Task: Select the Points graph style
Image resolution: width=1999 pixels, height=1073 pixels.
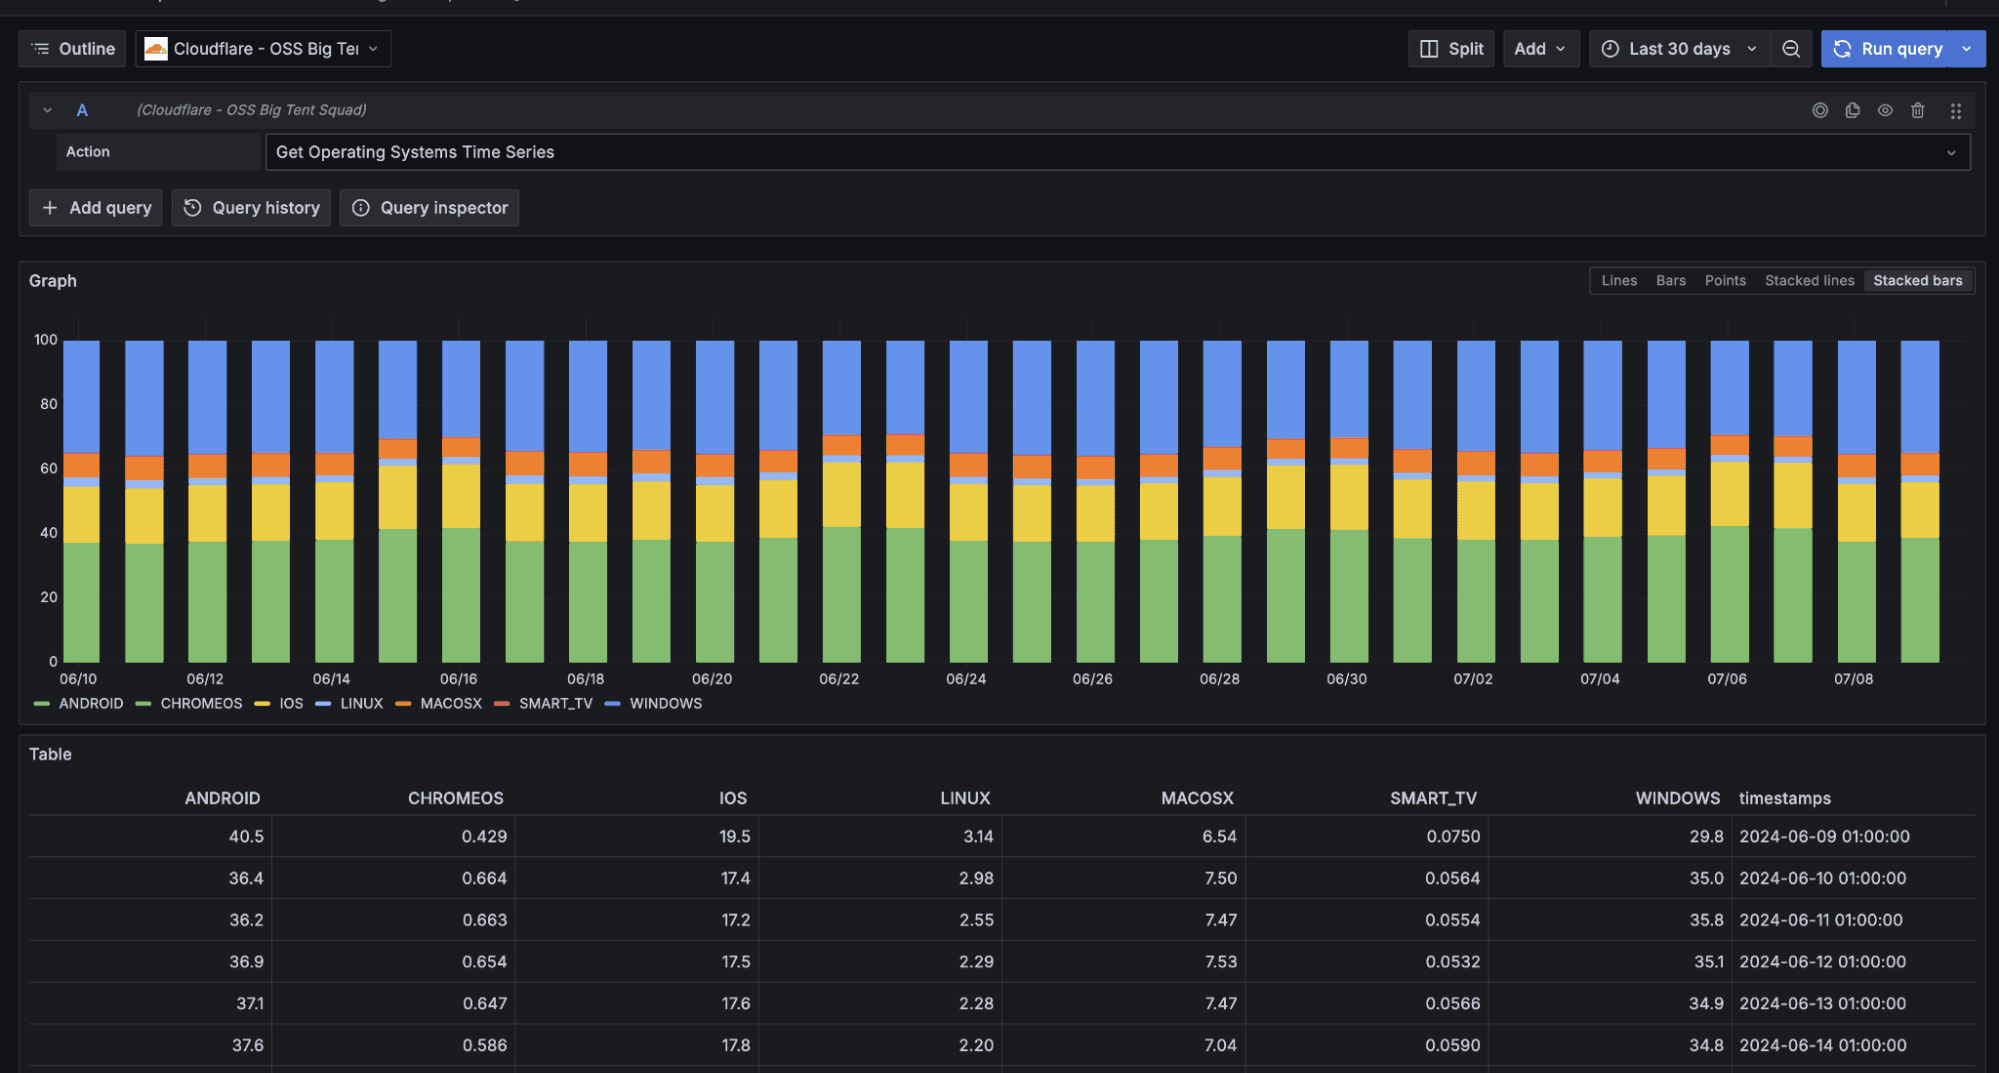Action: click(x=1725, y=281)
